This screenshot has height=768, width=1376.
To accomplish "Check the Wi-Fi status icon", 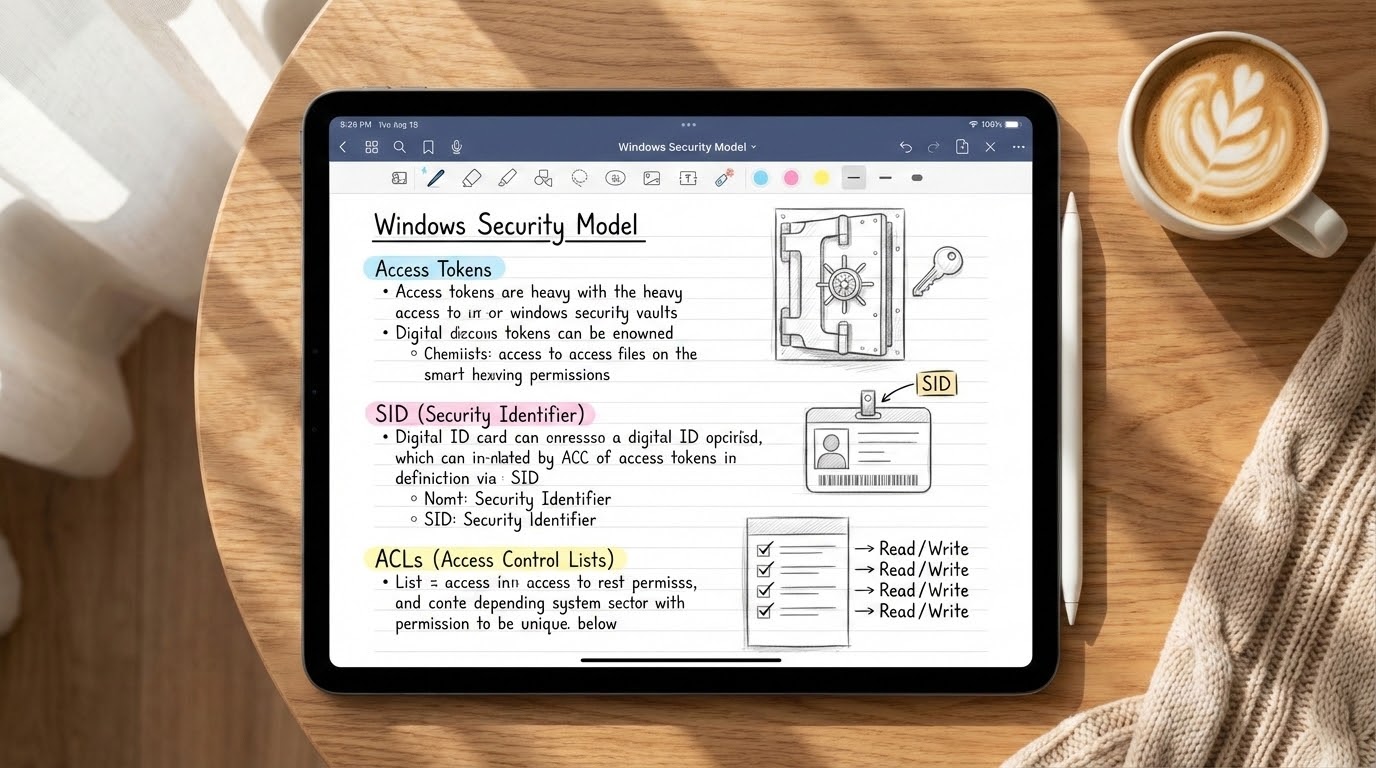I will click(x=972, y=125).
